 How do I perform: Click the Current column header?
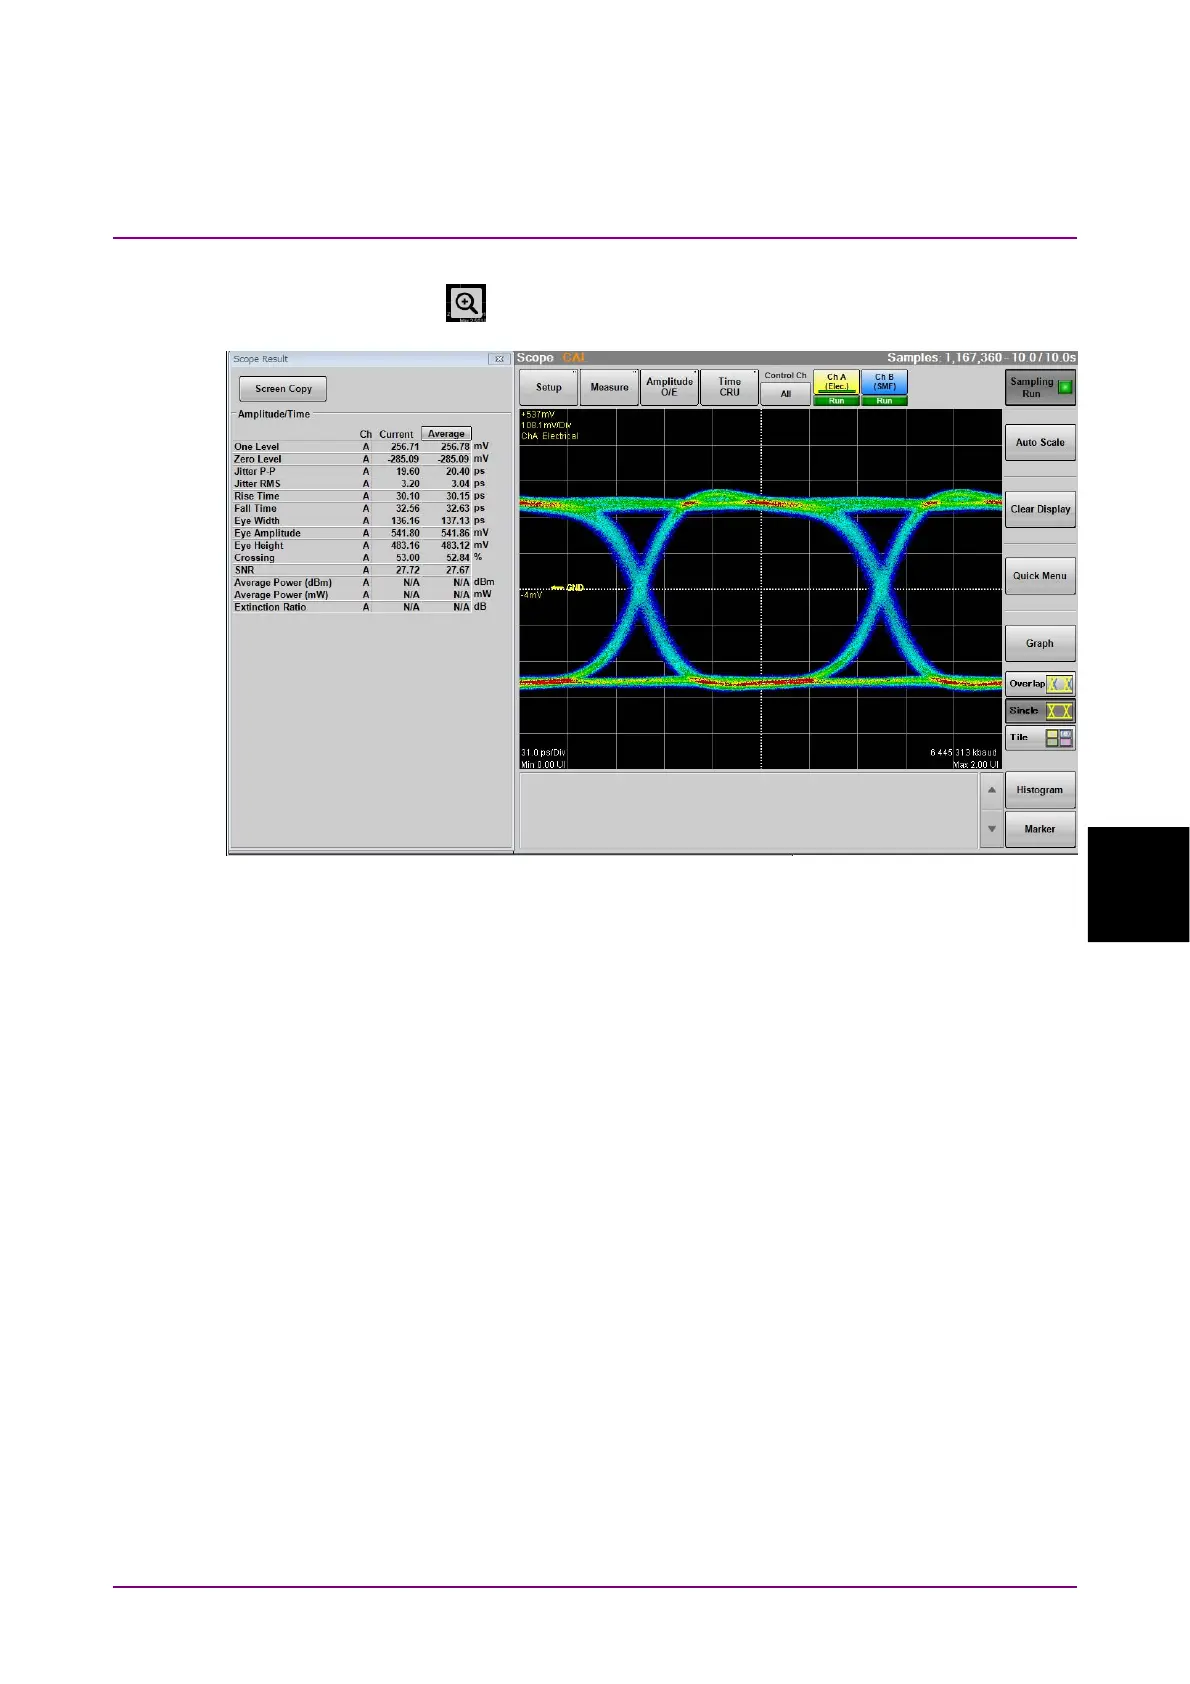pos(396,434)
